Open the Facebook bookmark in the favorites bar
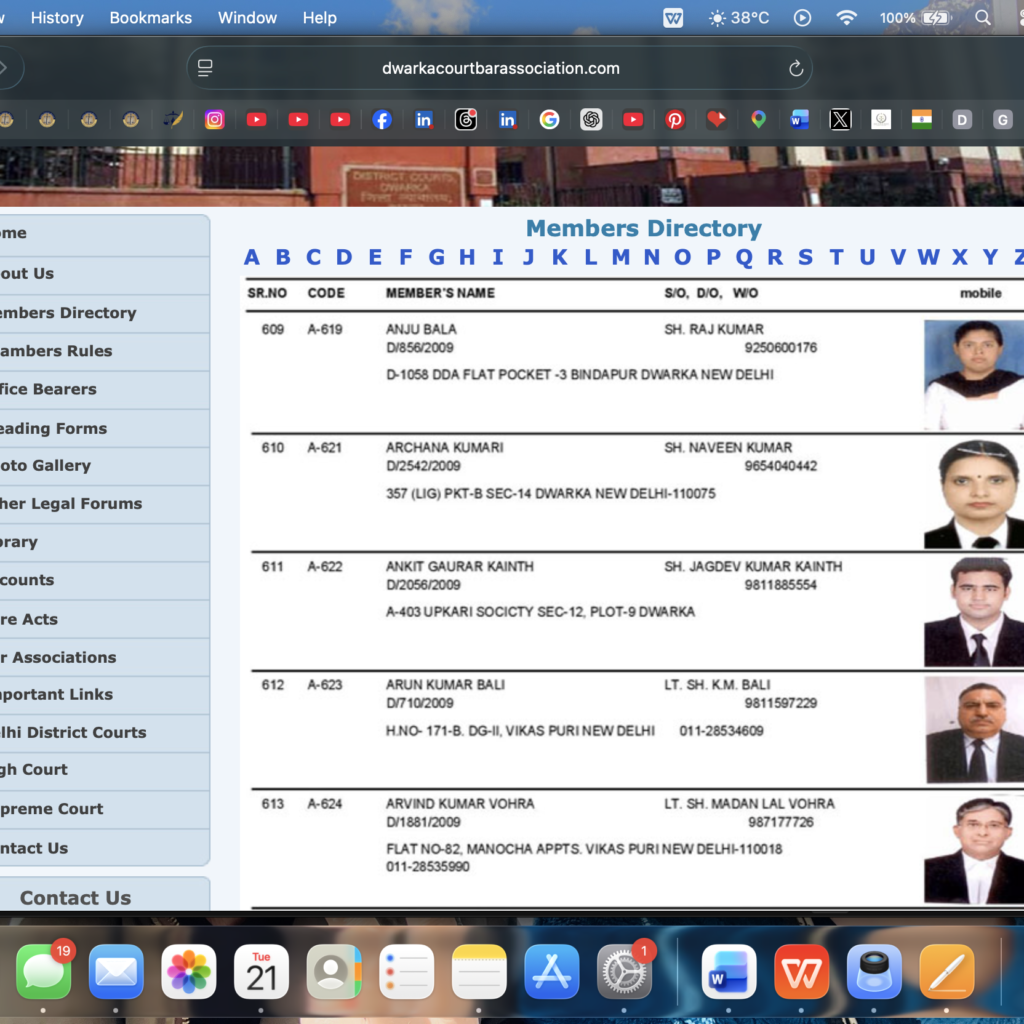The width and height of the screenshot is (1024, 1024). click(x=381, y=119)
